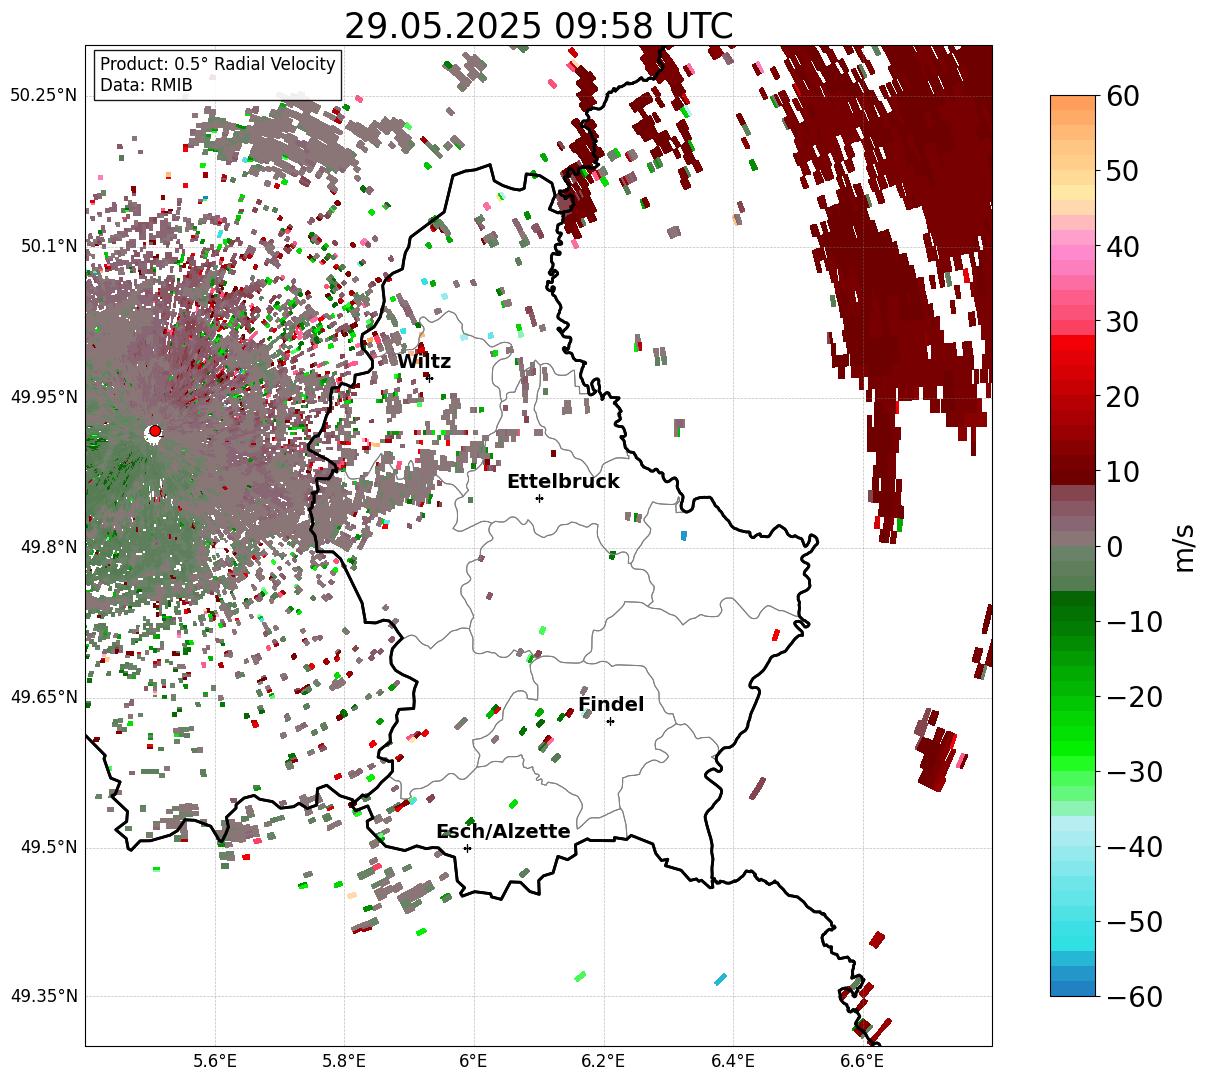This screenshot has height=1081, width=1207.
Task: Click the Findel station label
Action: point(611,705)
